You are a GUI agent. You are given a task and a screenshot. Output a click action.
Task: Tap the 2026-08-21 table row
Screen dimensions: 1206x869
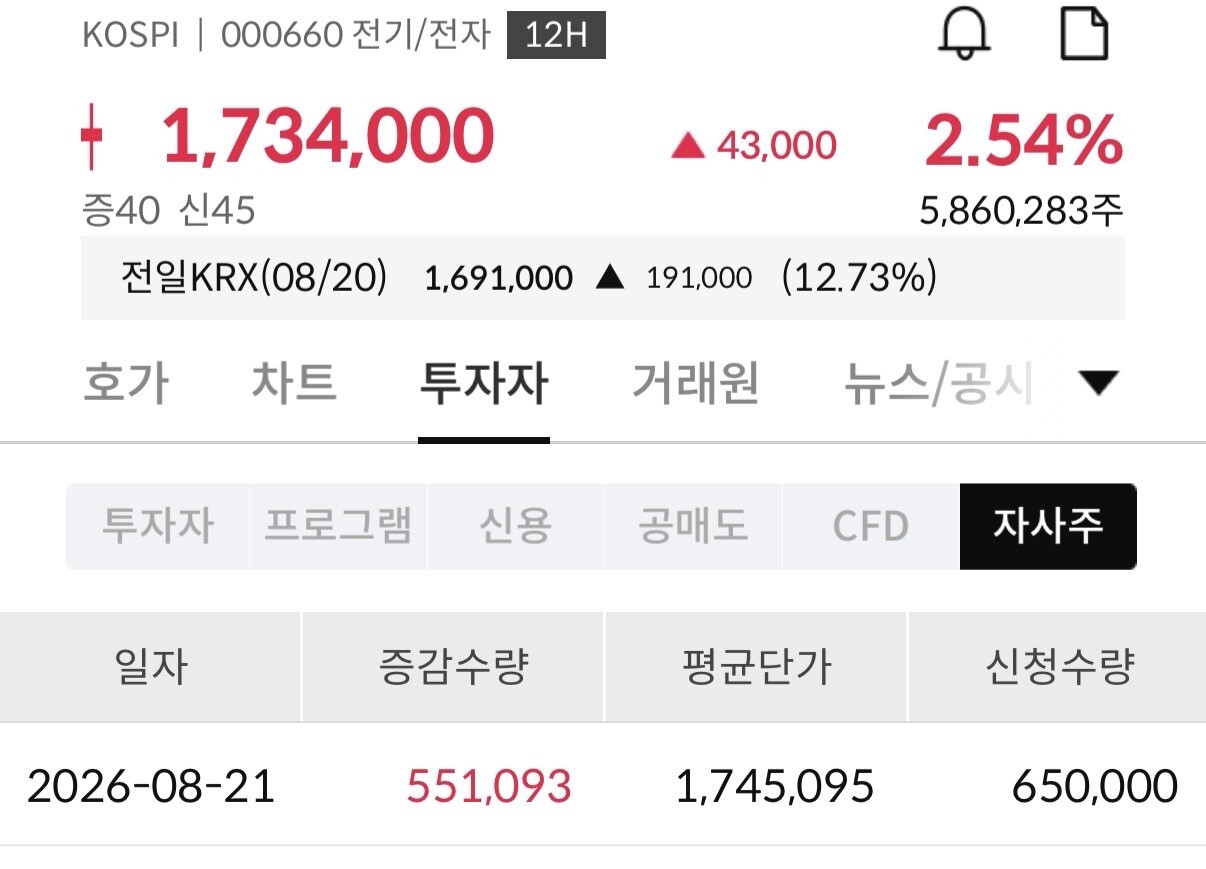[x=603, y=786]
